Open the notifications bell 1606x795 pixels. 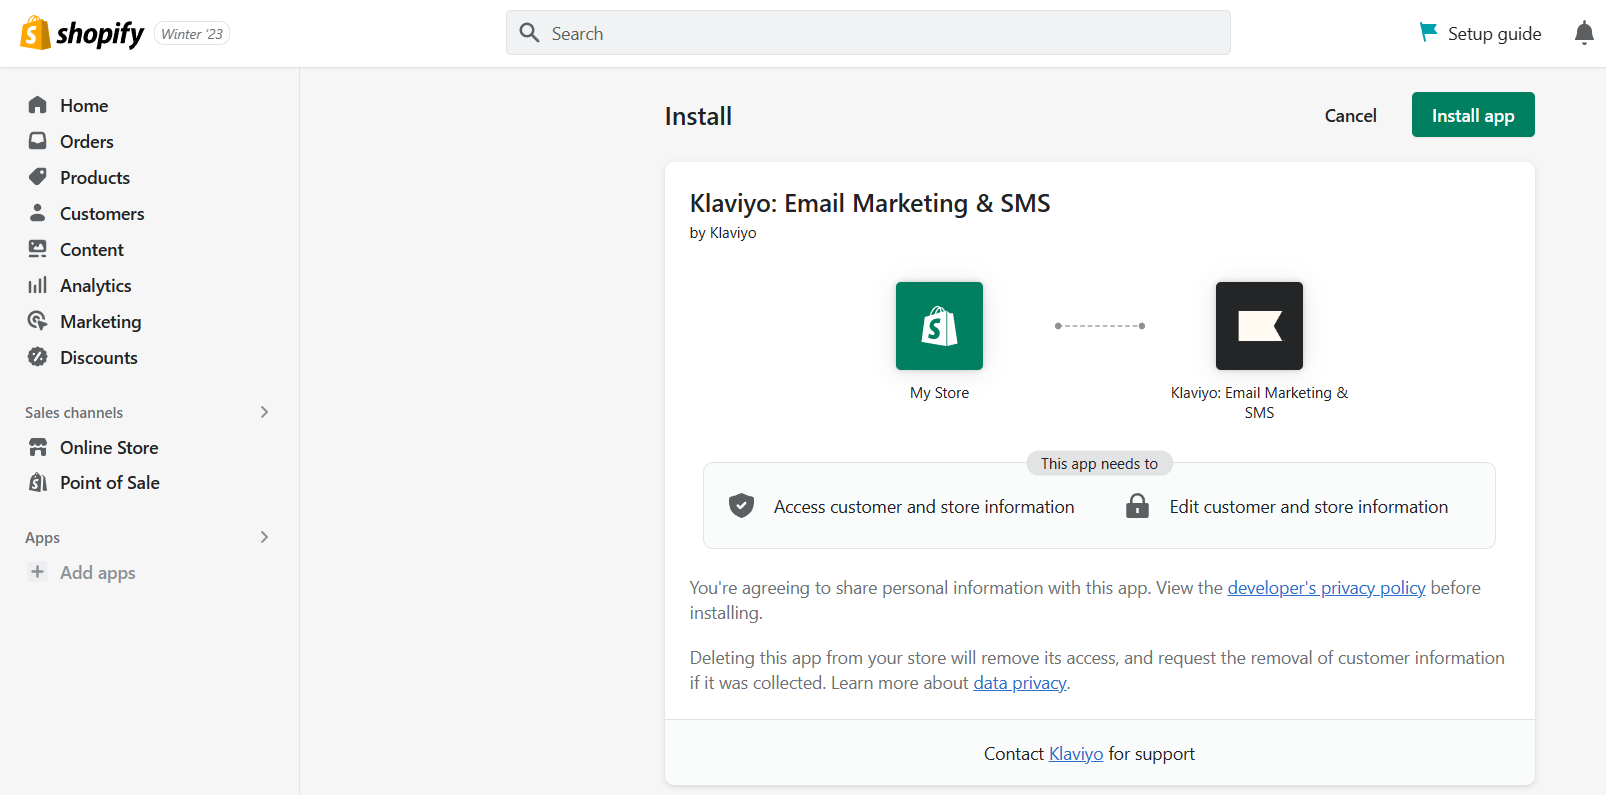(1584, 33)
